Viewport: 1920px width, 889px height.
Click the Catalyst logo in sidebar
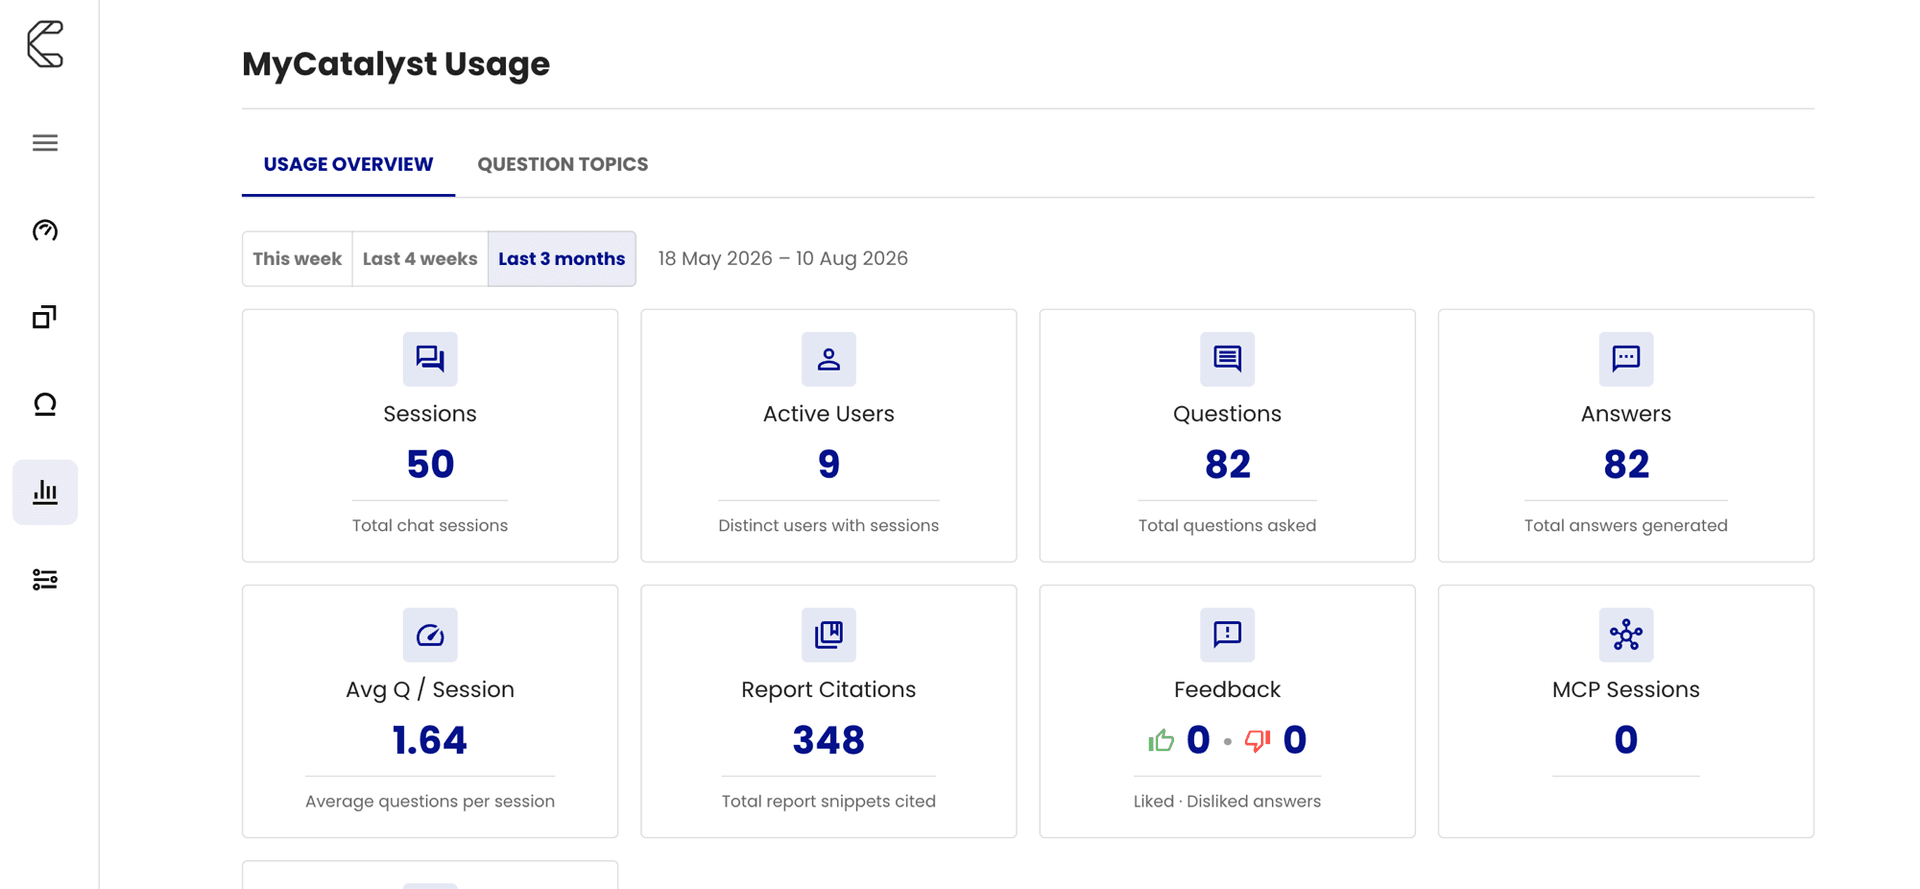[x=45, y=44]
